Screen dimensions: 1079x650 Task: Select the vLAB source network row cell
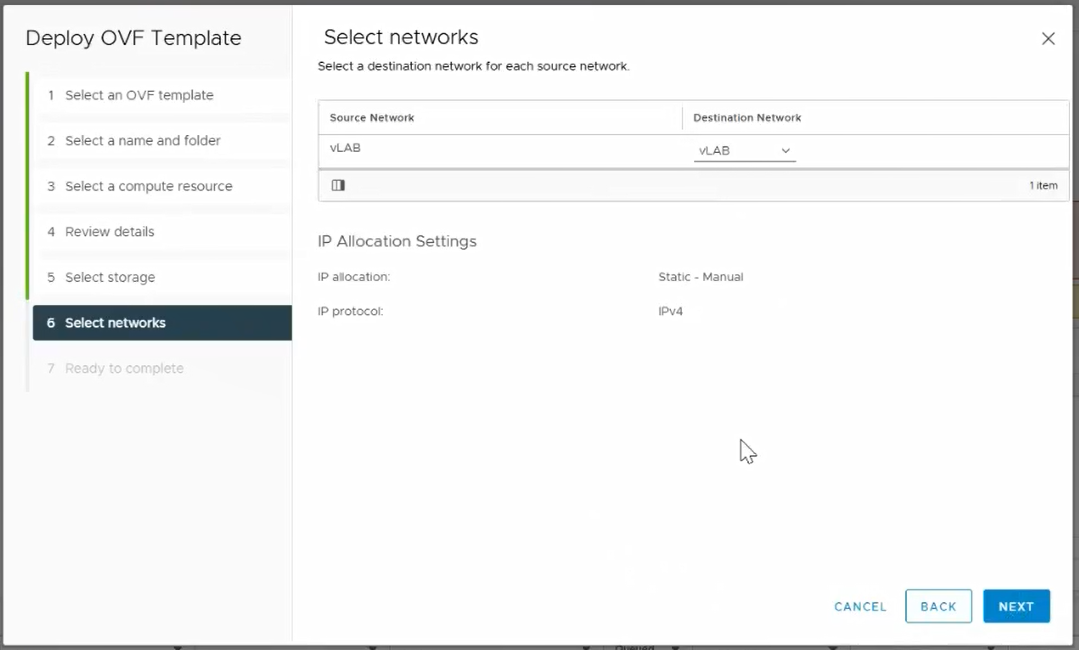coord(345,149)
